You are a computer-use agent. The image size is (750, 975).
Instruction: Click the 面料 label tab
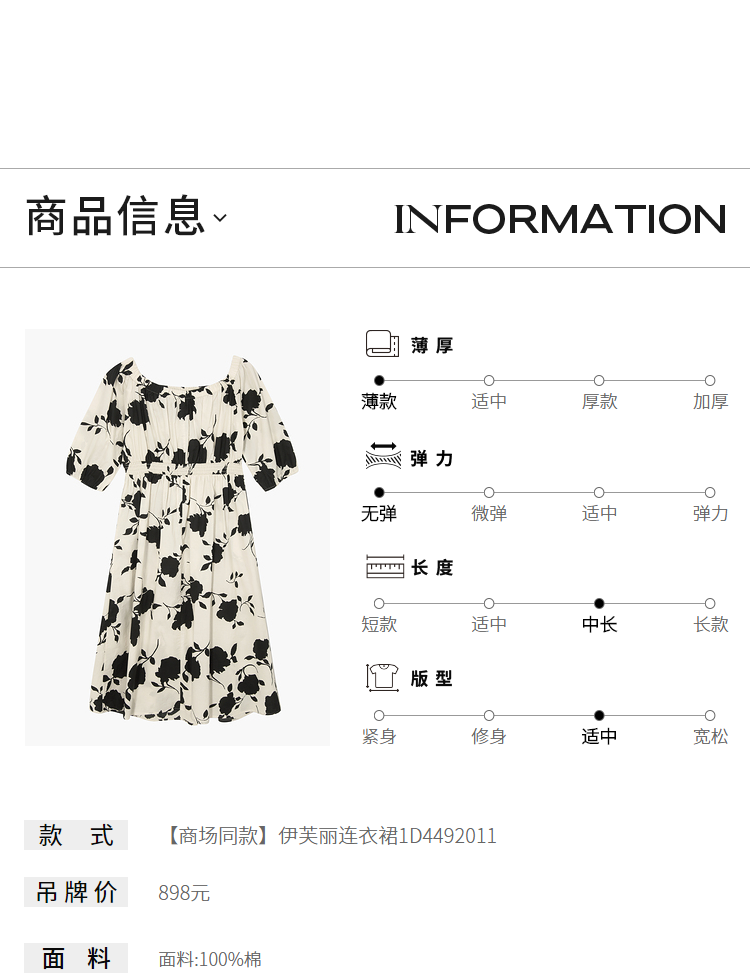76,958
